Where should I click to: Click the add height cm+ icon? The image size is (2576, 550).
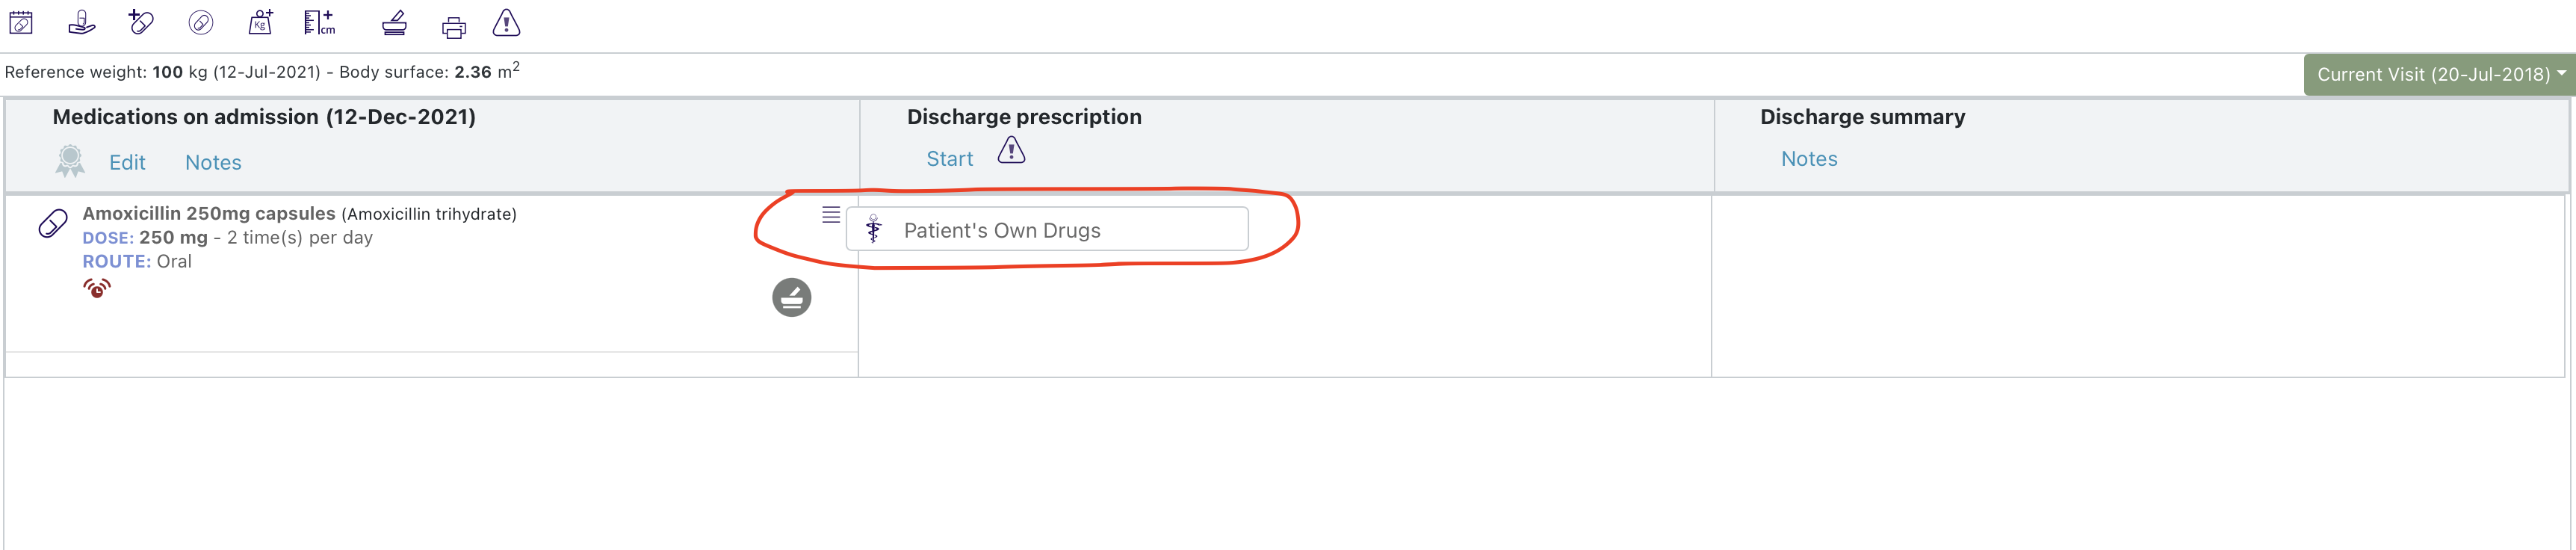(x=318, y=22)
